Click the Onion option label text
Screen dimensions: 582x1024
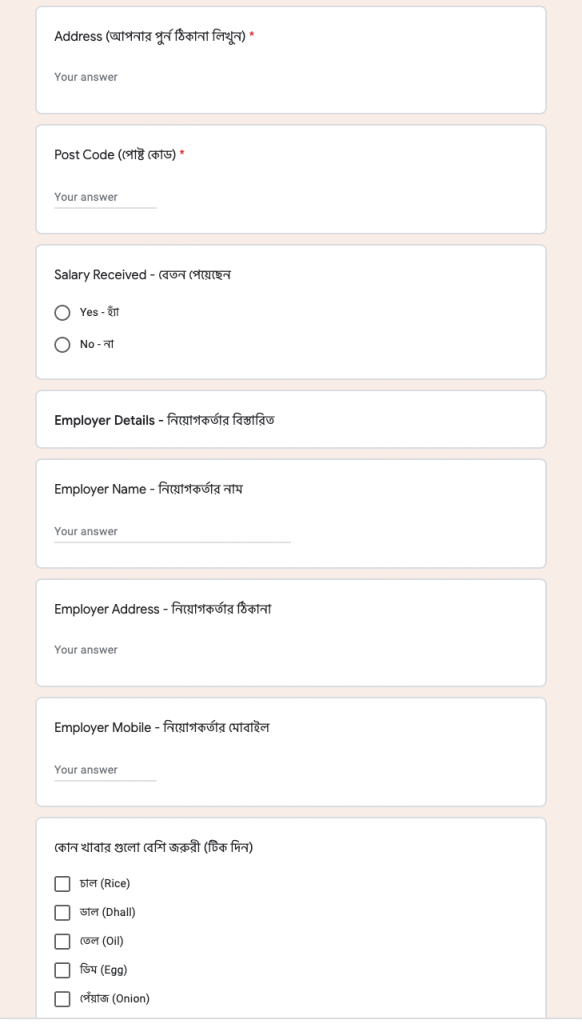(x=114, y=999)
